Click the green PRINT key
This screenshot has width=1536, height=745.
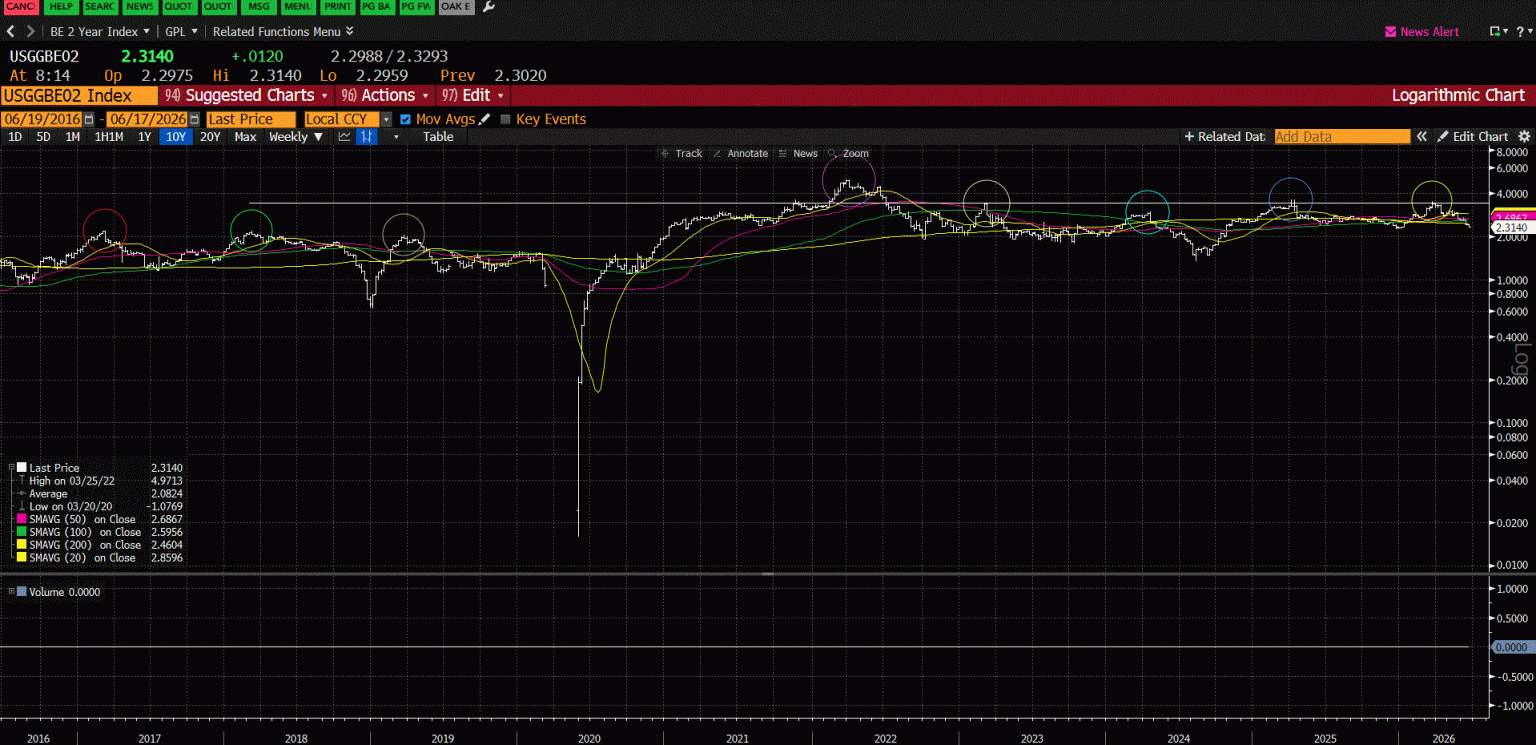click(x=337, y=6)
